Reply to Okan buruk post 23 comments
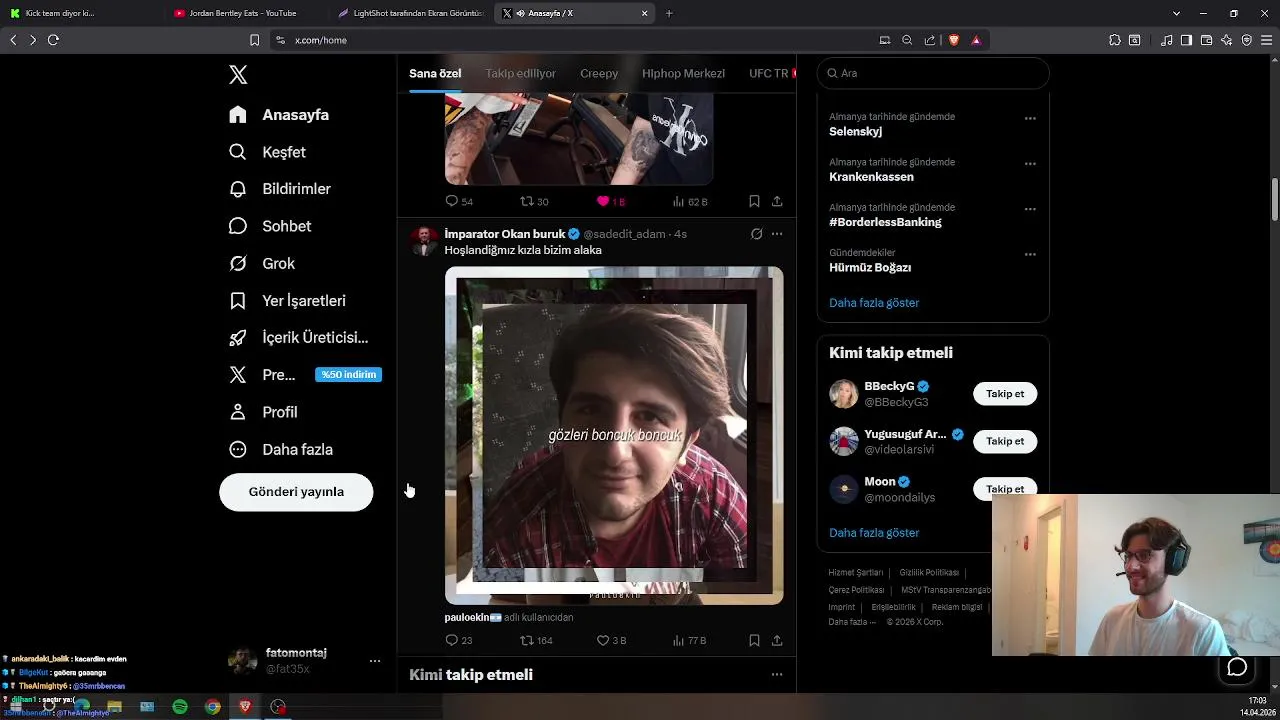 [459, 640]
